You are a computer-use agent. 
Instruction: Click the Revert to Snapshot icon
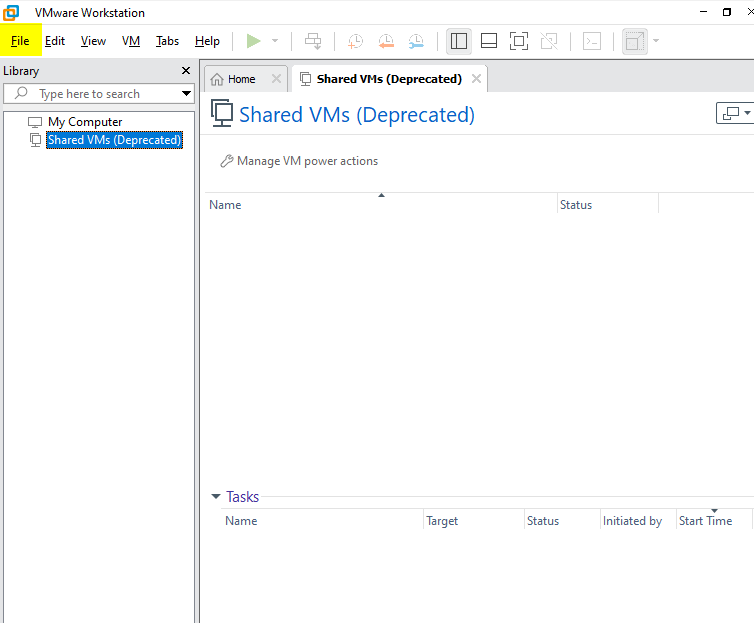385,41
